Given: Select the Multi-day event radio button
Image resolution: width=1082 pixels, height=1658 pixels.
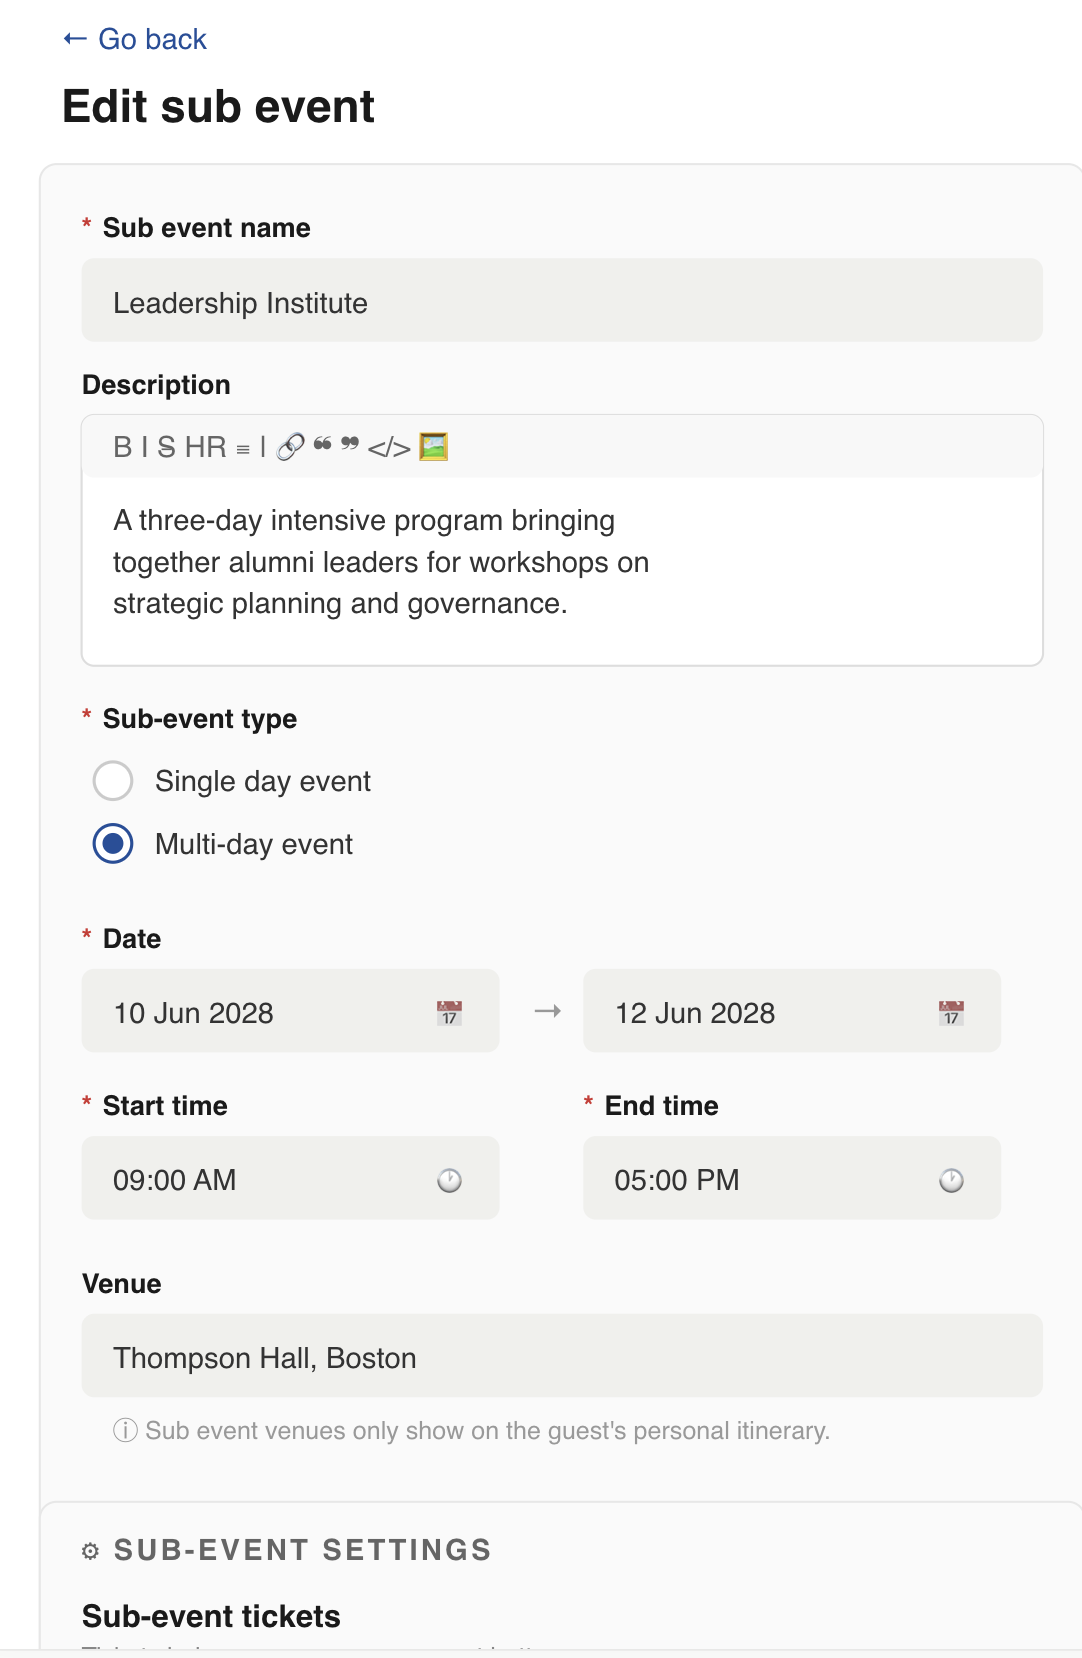Looking at the screenshot, I should coord(113,844).
